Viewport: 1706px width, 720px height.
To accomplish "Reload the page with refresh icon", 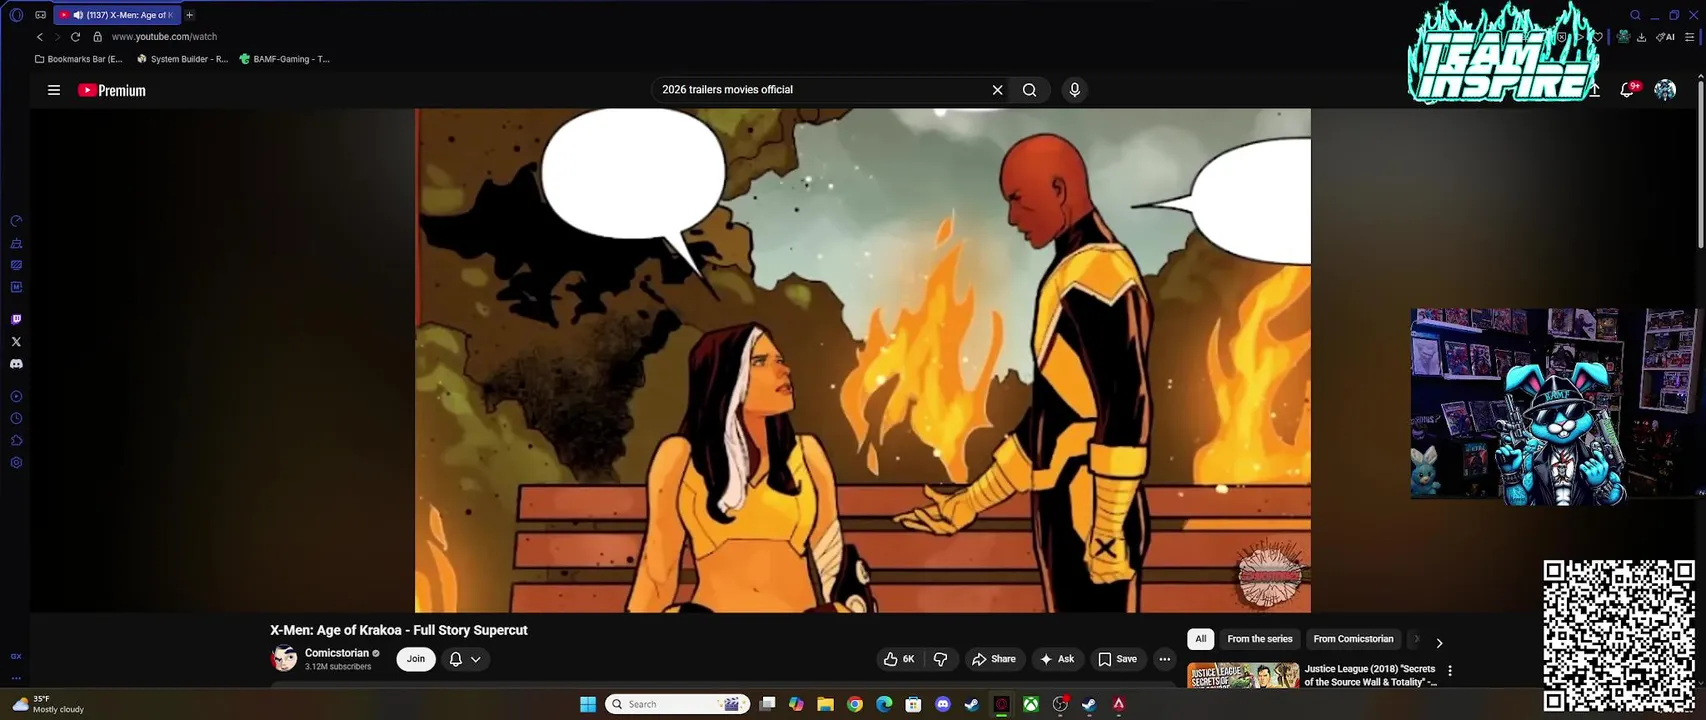I will pyautogui.click(x=75, y=37).
